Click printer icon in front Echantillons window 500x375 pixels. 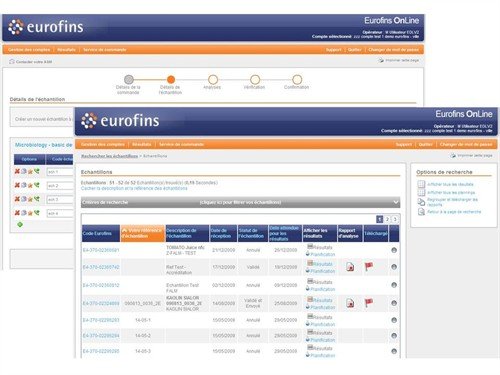point(453,155)
